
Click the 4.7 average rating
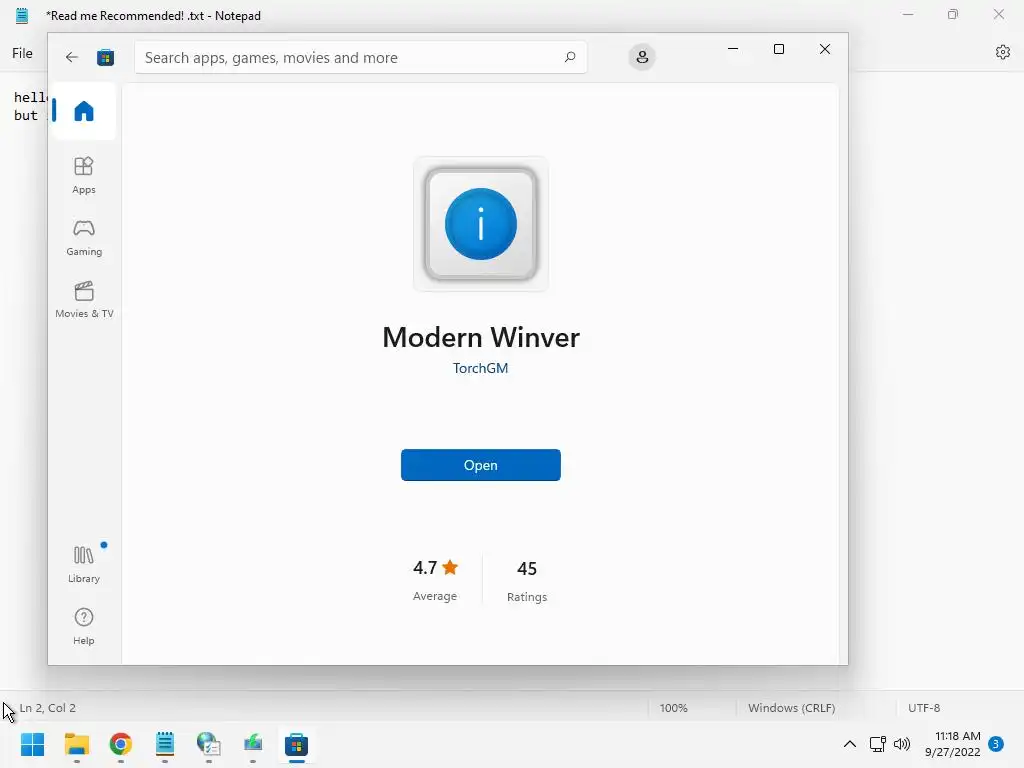pos(435,568)
